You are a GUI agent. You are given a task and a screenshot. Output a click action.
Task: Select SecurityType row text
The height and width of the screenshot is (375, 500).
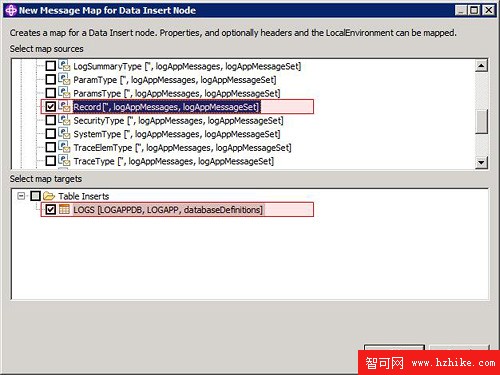click(x=178, y=120)
